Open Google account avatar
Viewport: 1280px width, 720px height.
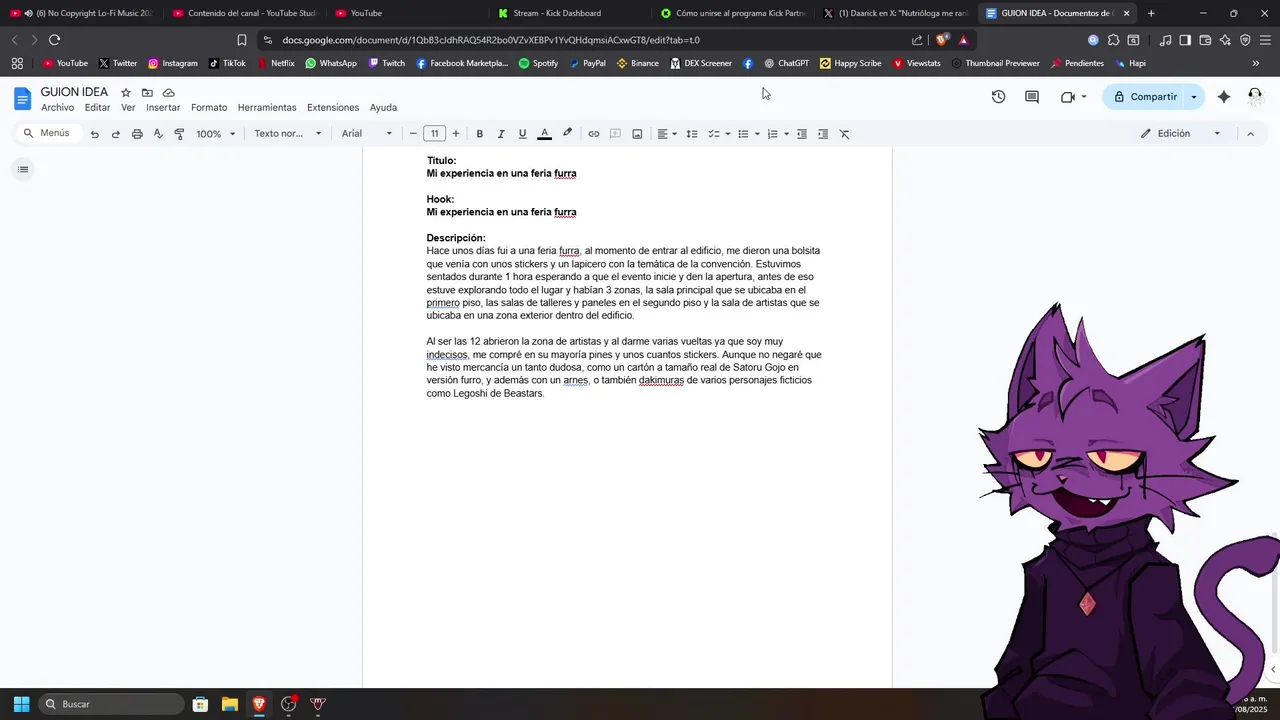[1255, 97]
